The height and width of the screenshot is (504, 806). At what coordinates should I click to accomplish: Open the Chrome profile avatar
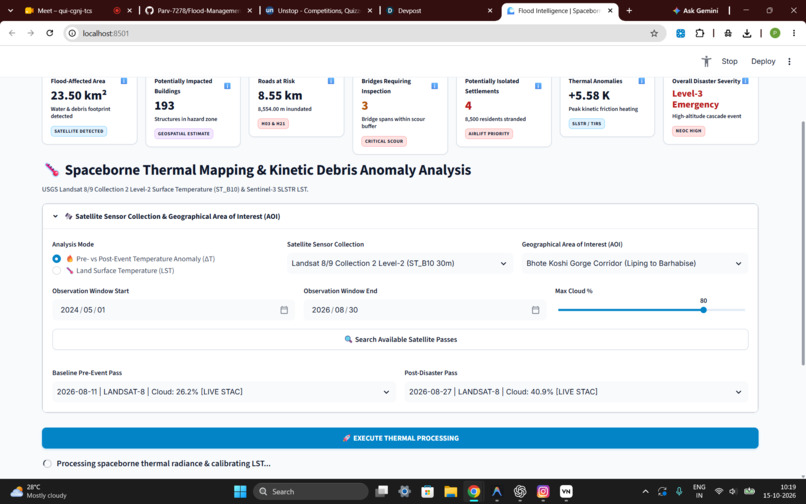775,33
